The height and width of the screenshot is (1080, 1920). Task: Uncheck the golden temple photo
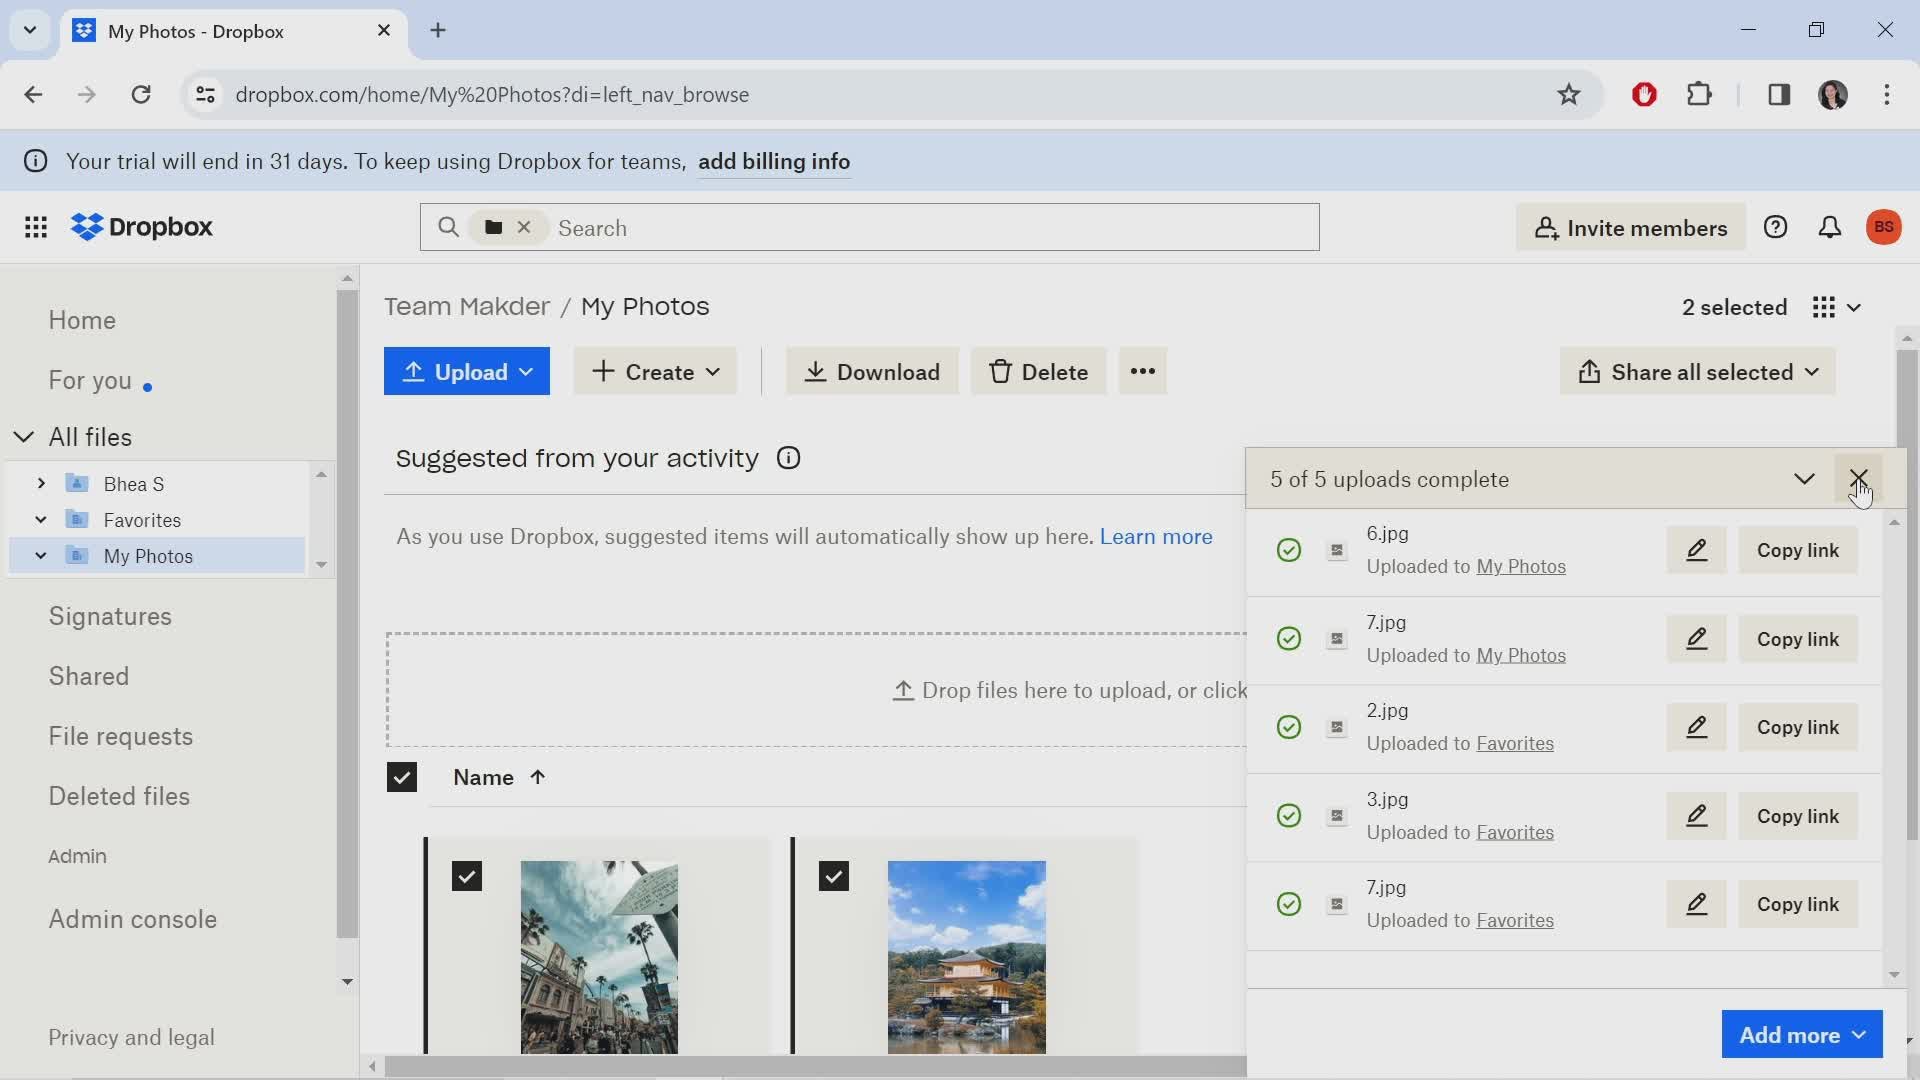[834, 876]
